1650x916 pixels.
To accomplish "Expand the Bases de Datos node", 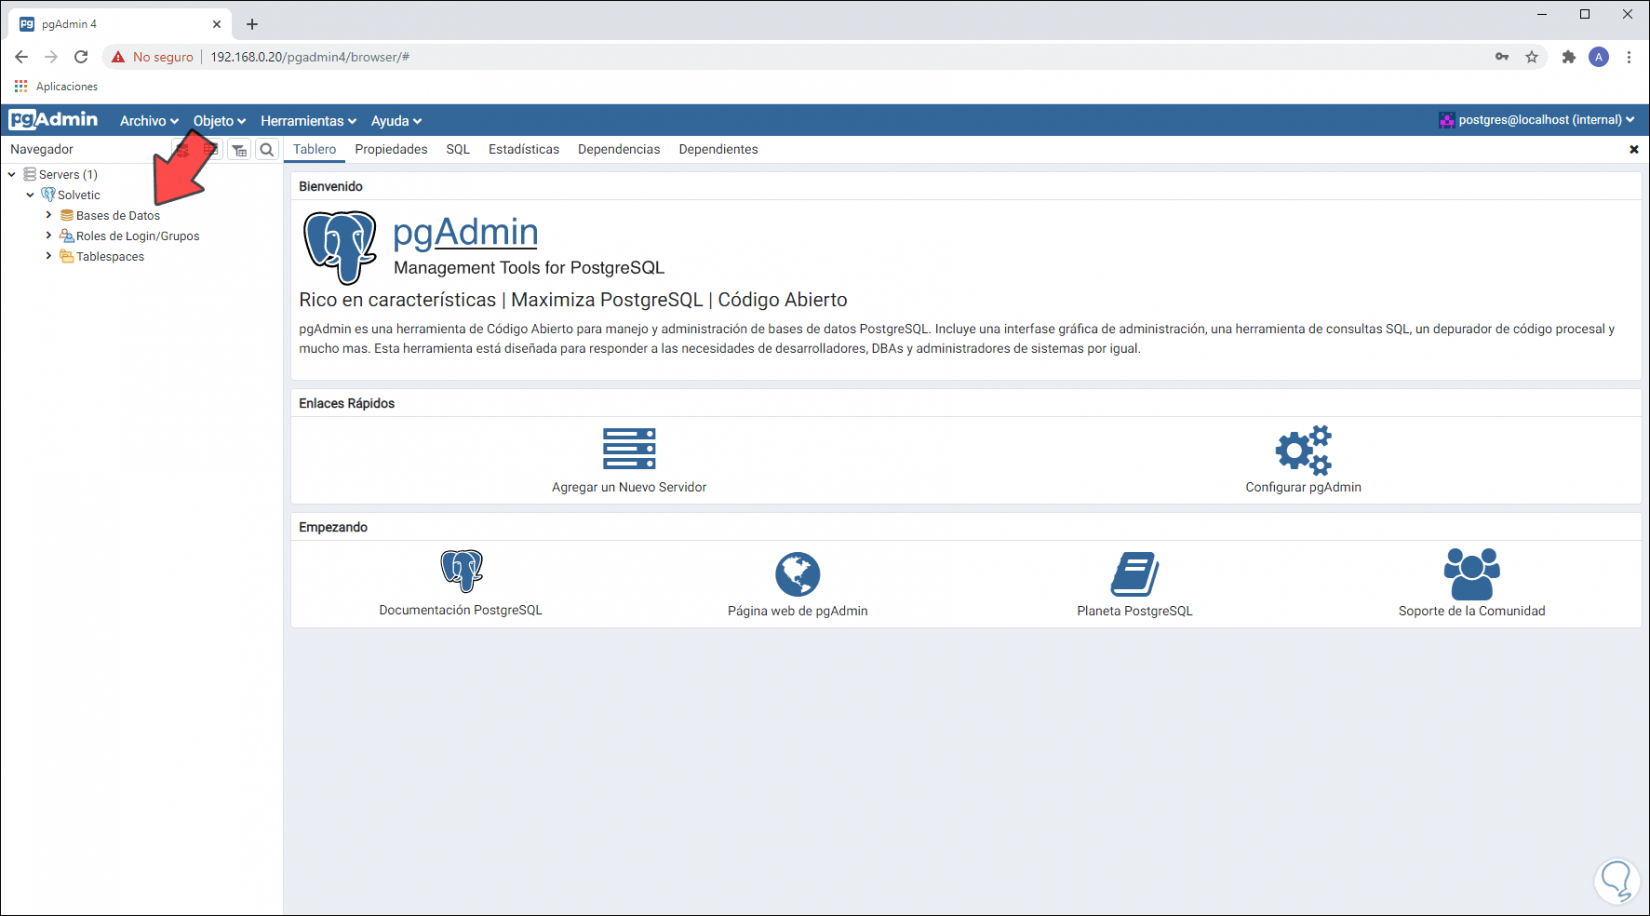I will tap(48, 215).
